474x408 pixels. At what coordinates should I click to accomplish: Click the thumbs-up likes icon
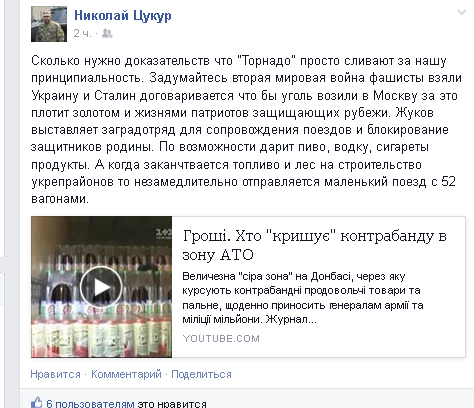(x=37, y=403)
